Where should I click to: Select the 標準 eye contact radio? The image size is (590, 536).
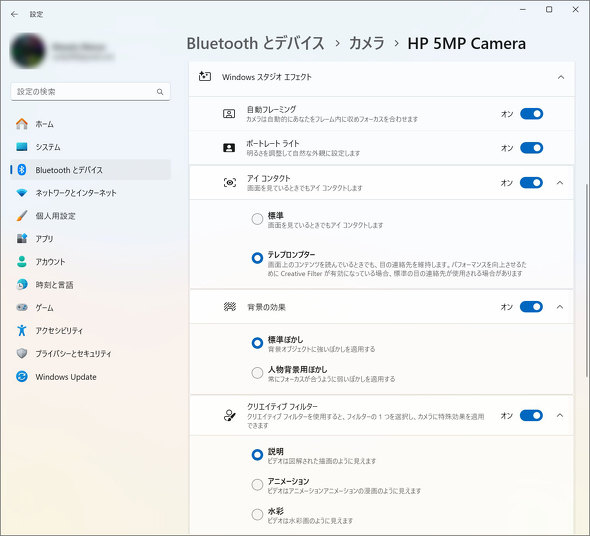(x=257, y=219)
